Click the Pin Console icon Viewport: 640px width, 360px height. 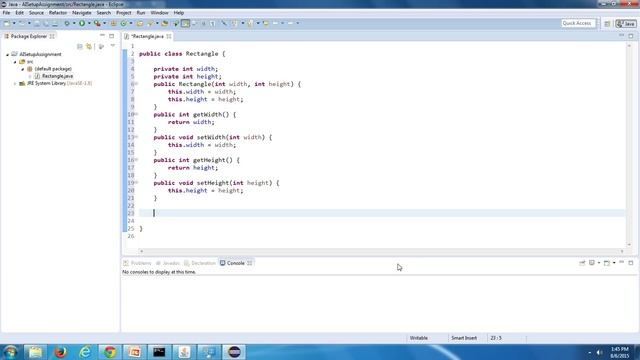pos(582,262)
